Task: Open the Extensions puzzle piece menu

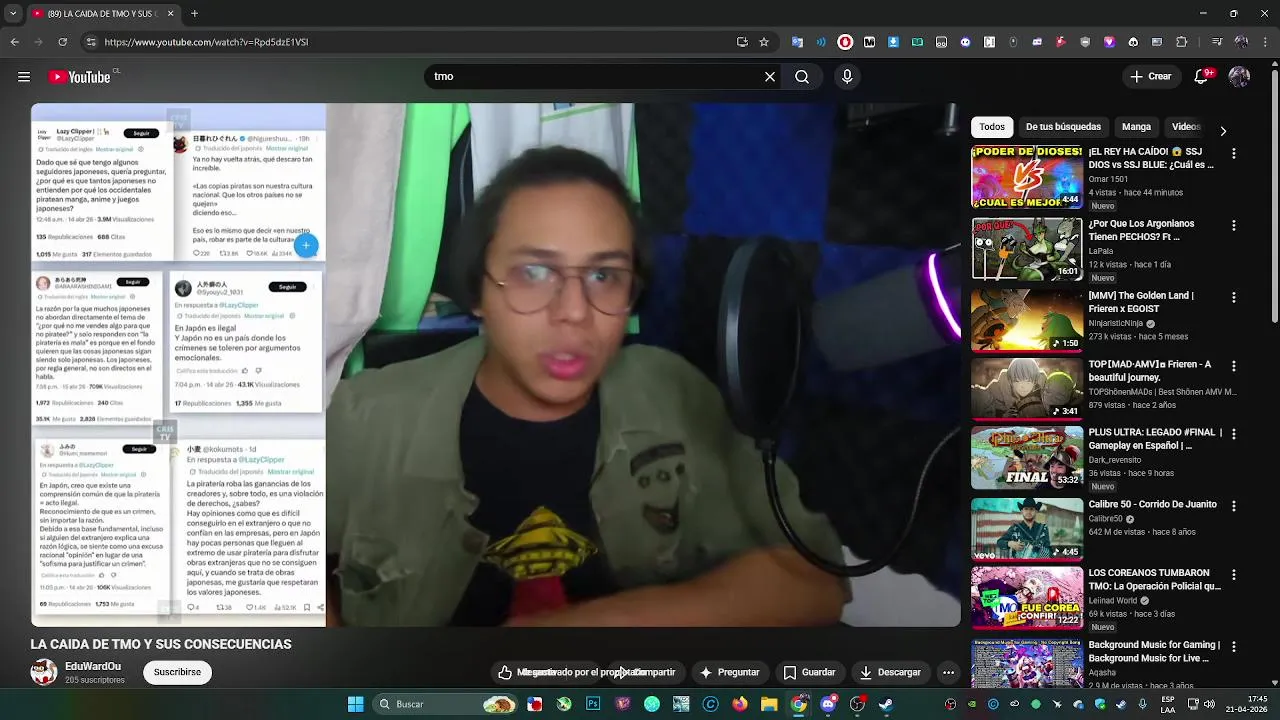Action: coord(1182,42)
